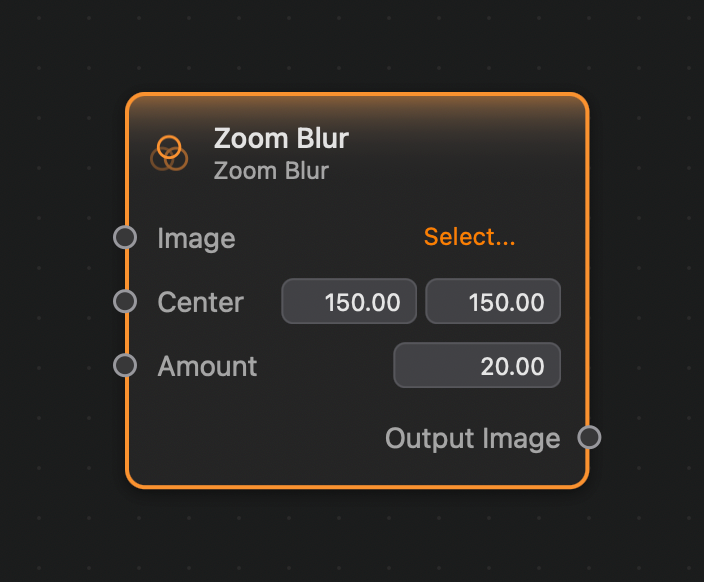Click the orange outline border of node
This screenshot has width=704, height=582.
pyautogui.click(x=357, y=486)
